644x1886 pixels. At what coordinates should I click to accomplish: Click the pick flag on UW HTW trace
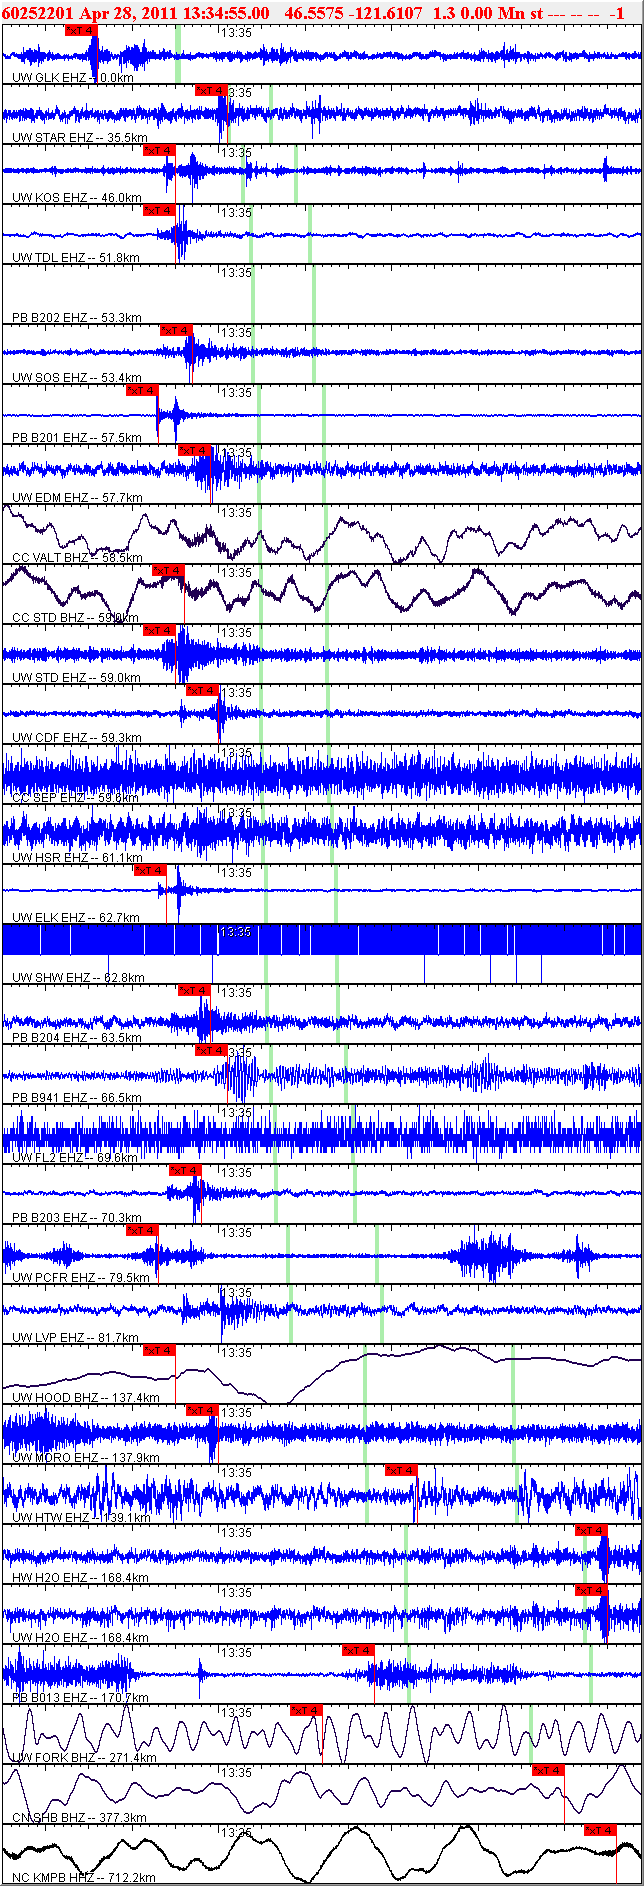click(x=401, y=1471)
